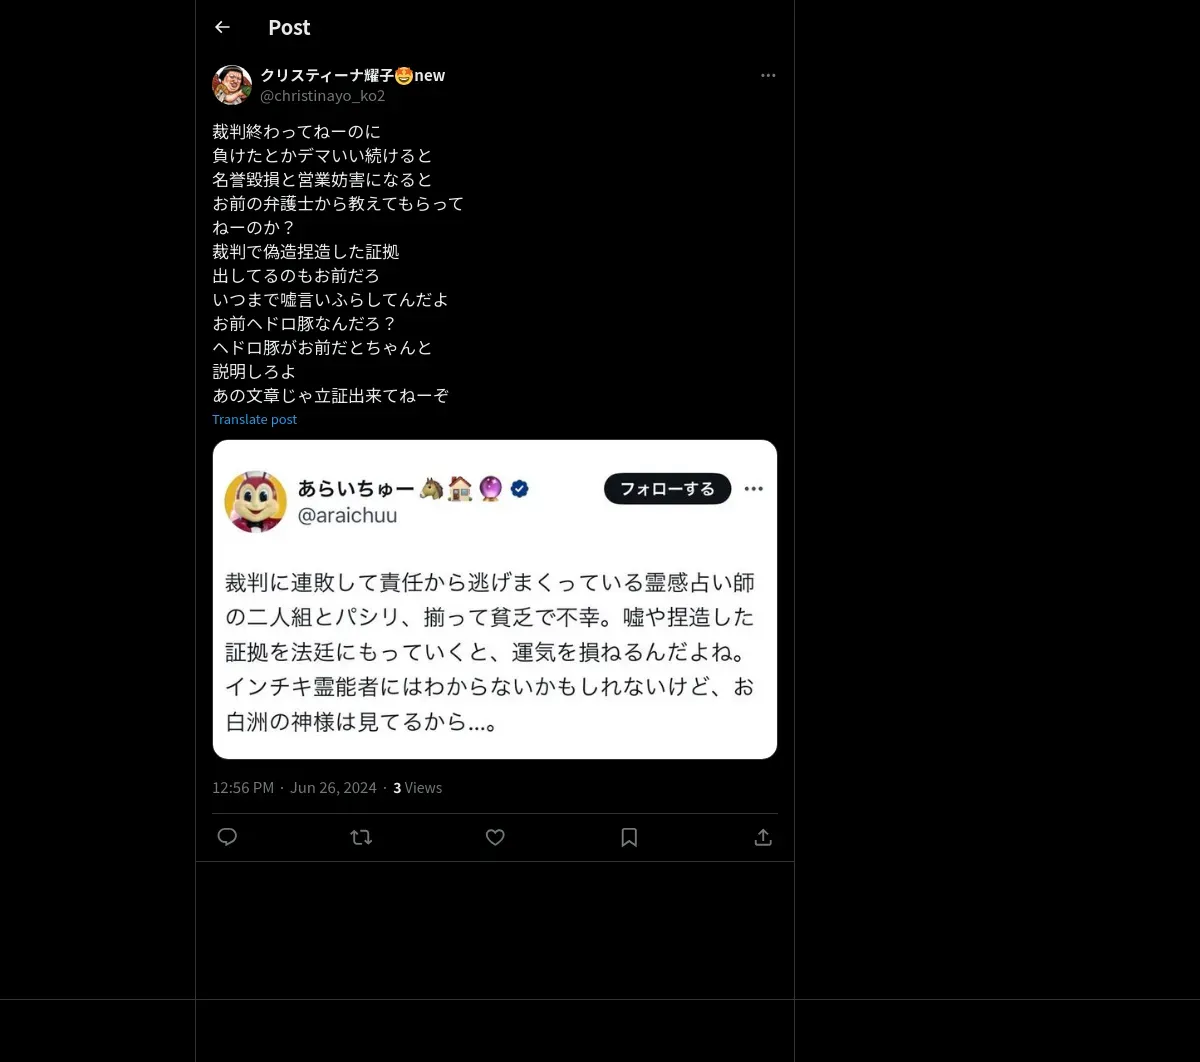Screen dimensions: 1200x1062
Task: Open クリスティーナ耀子 display name link
Action: pos(353,75)
